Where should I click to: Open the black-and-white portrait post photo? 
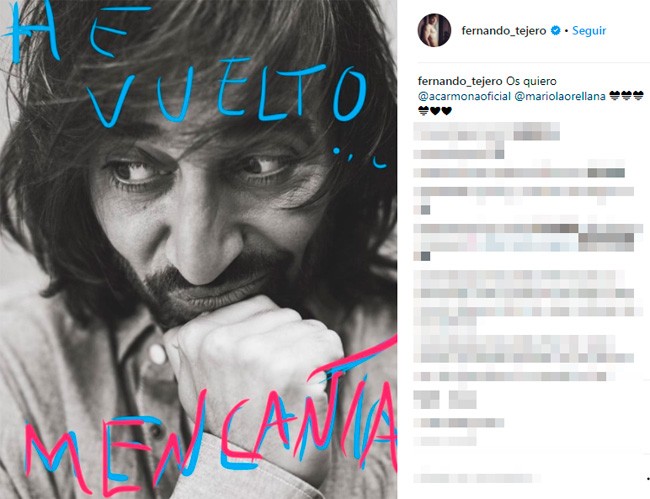point(199,250)
